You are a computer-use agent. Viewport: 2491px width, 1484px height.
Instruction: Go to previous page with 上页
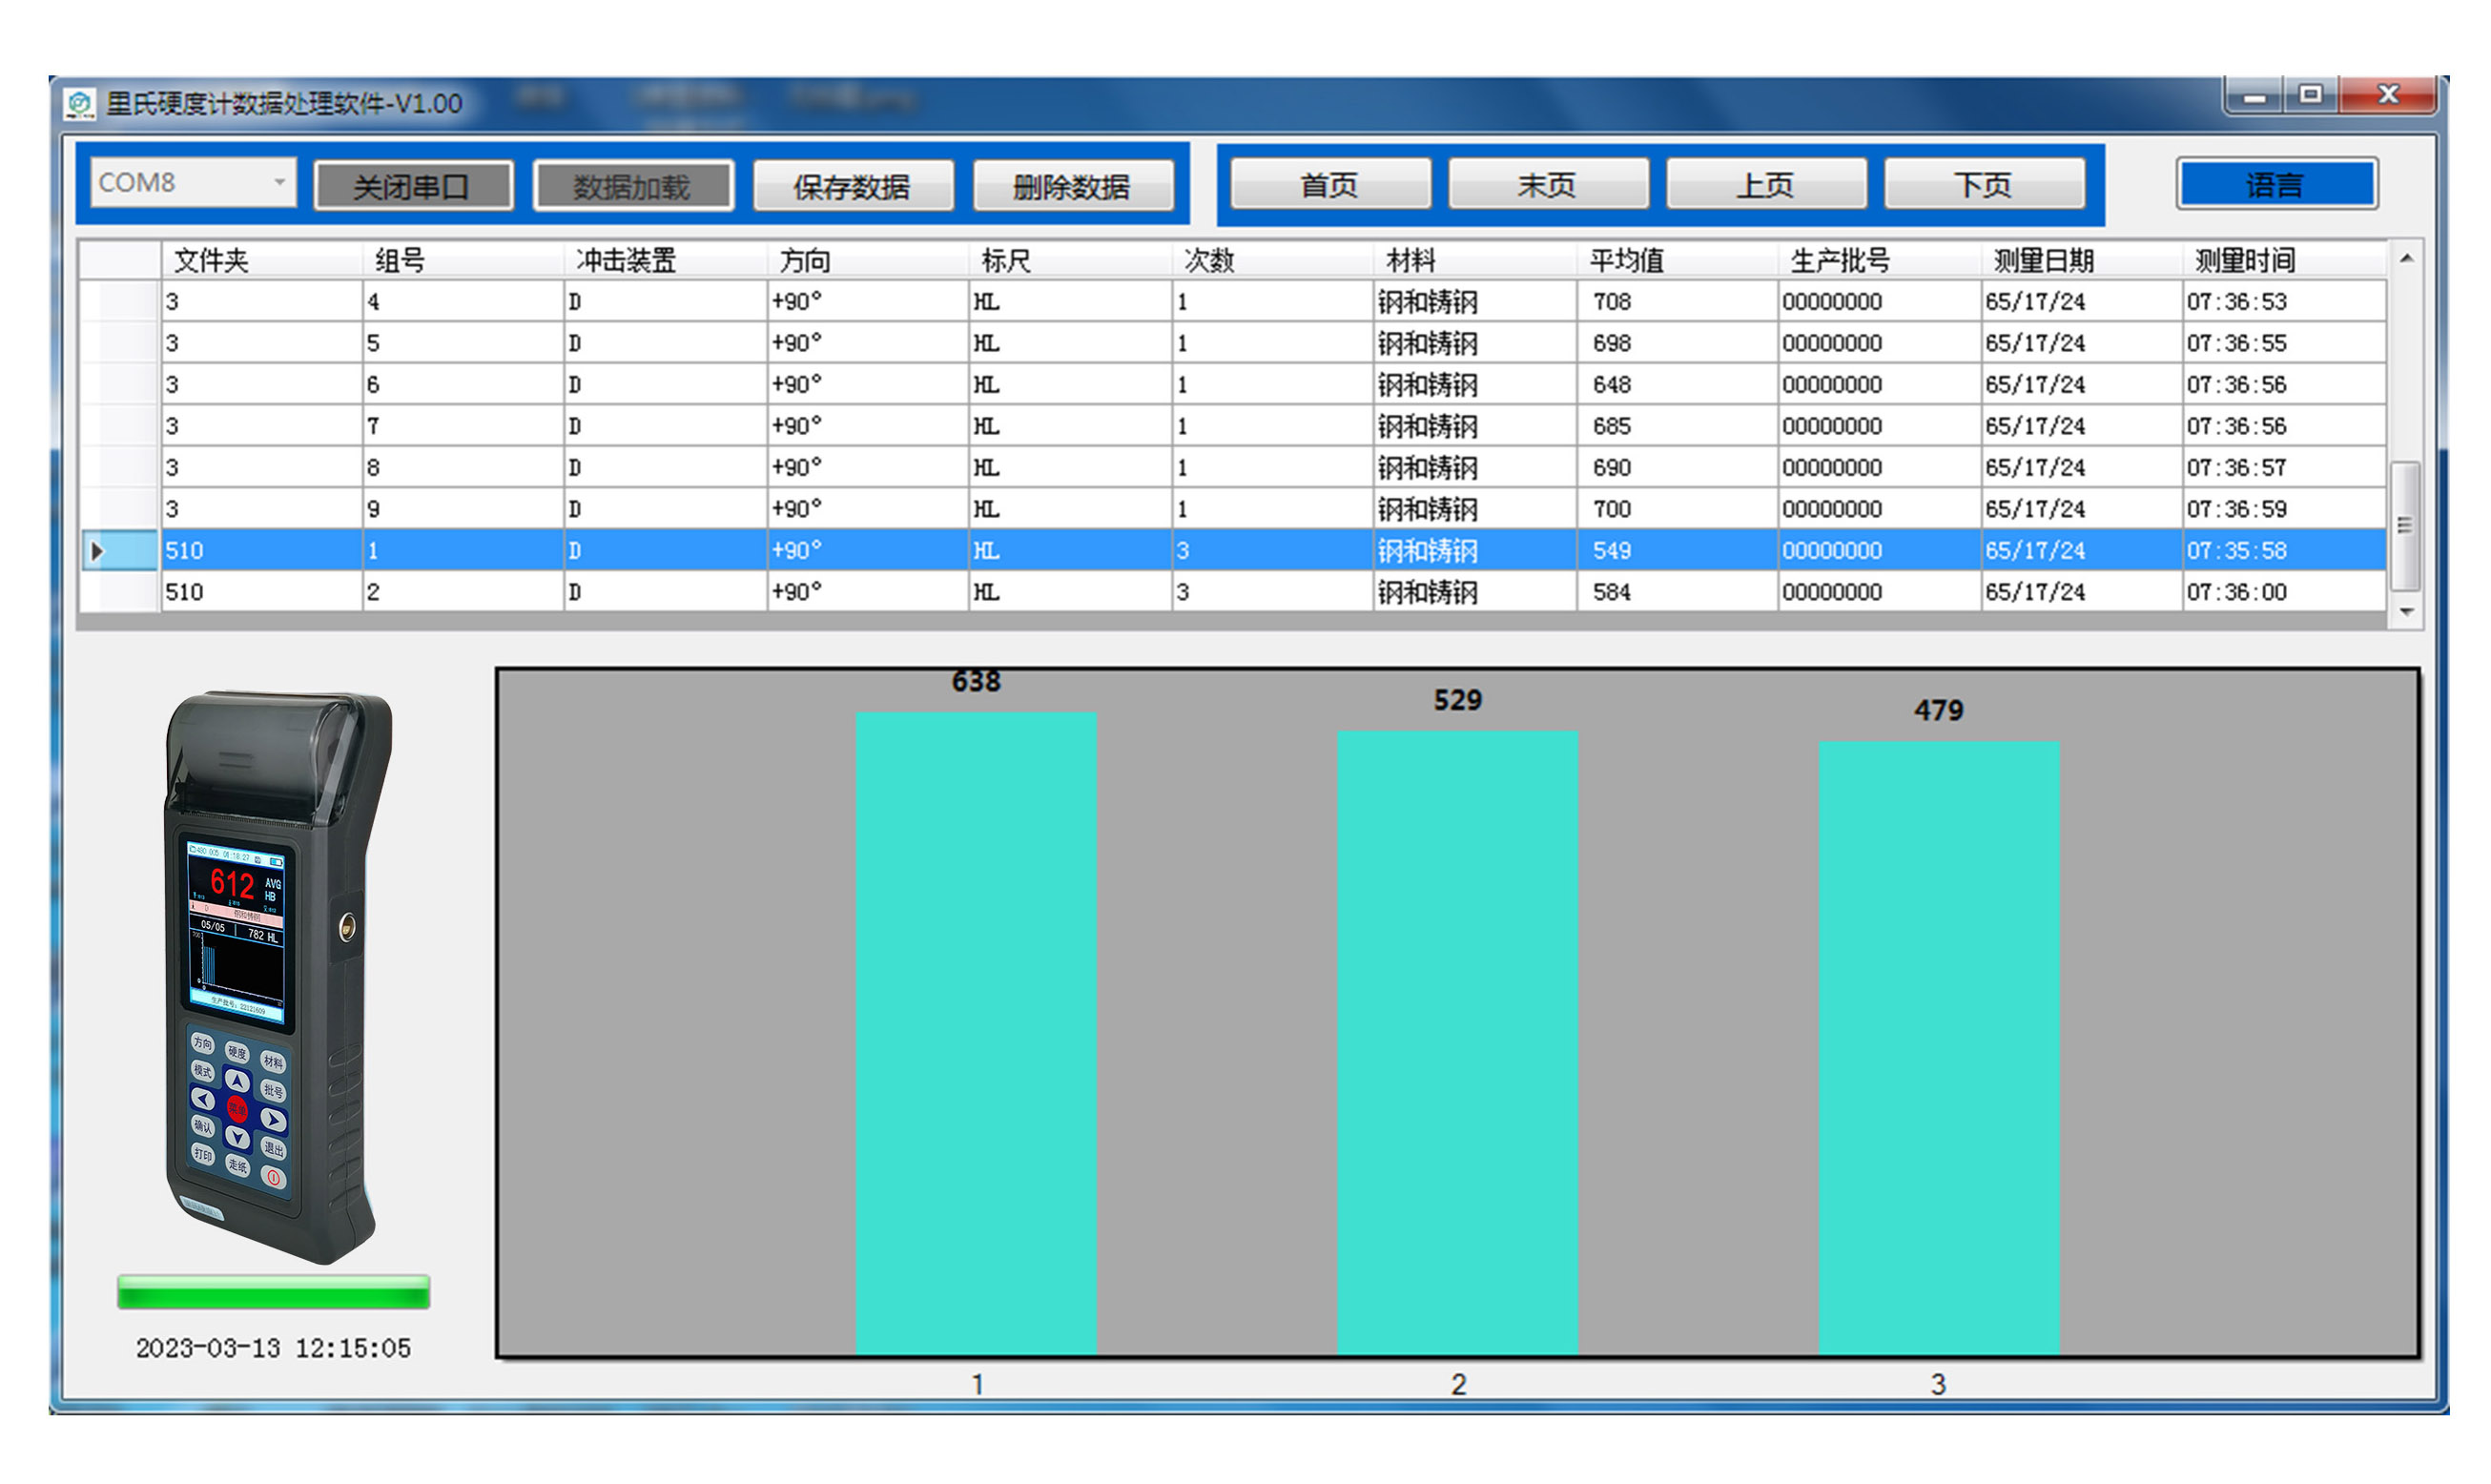point(1766,185)
